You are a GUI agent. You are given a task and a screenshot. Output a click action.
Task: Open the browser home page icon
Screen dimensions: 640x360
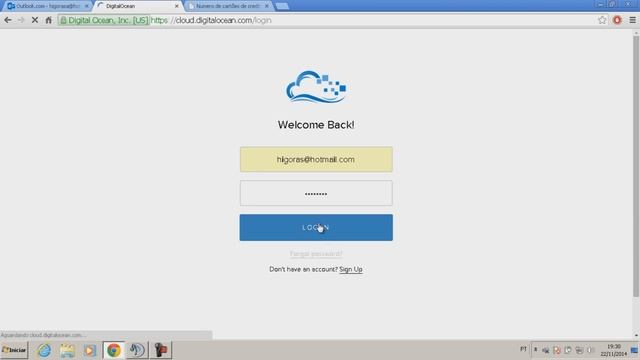tap(49, 20)
